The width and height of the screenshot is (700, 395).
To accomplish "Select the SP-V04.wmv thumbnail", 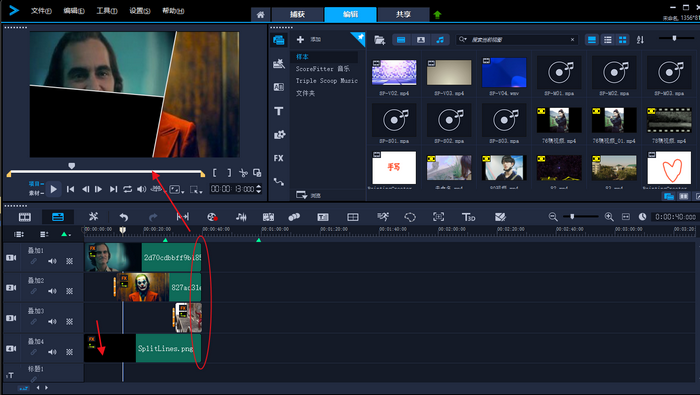I will coord(504,72).
